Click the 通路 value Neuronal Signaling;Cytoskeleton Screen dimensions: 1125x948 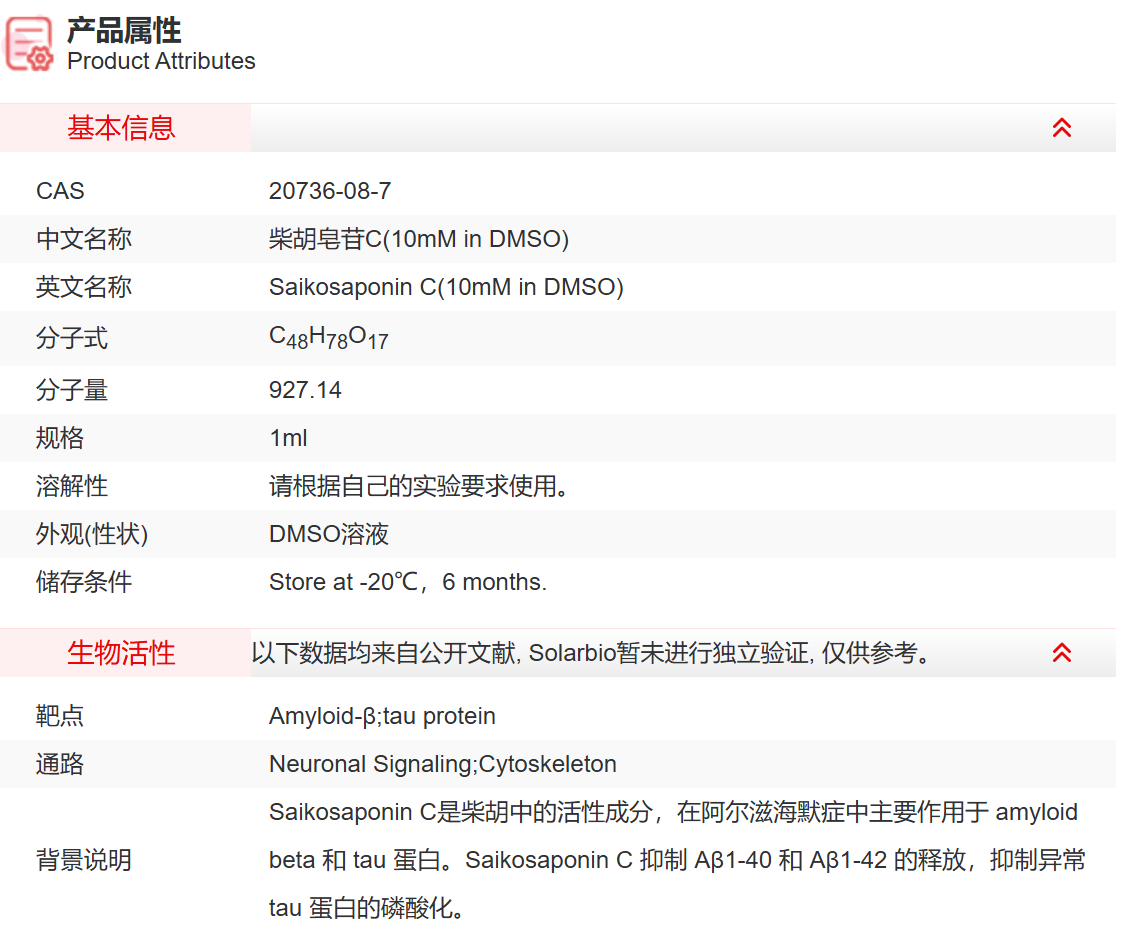[x=442, y=764]
